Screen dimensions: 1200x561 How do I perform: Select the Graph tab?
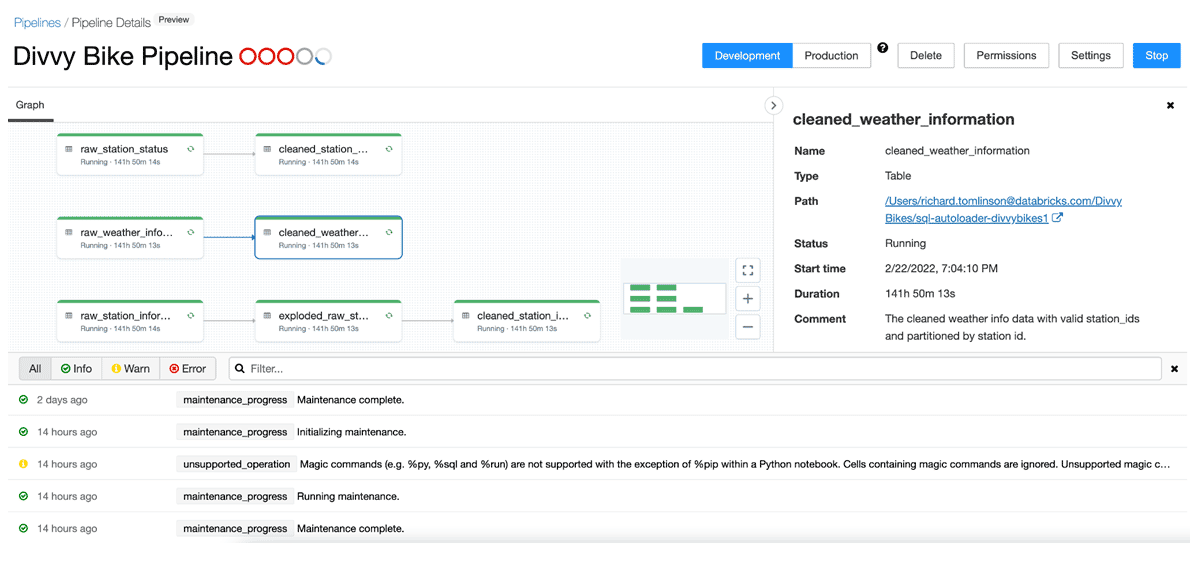(x=30, y=105)
